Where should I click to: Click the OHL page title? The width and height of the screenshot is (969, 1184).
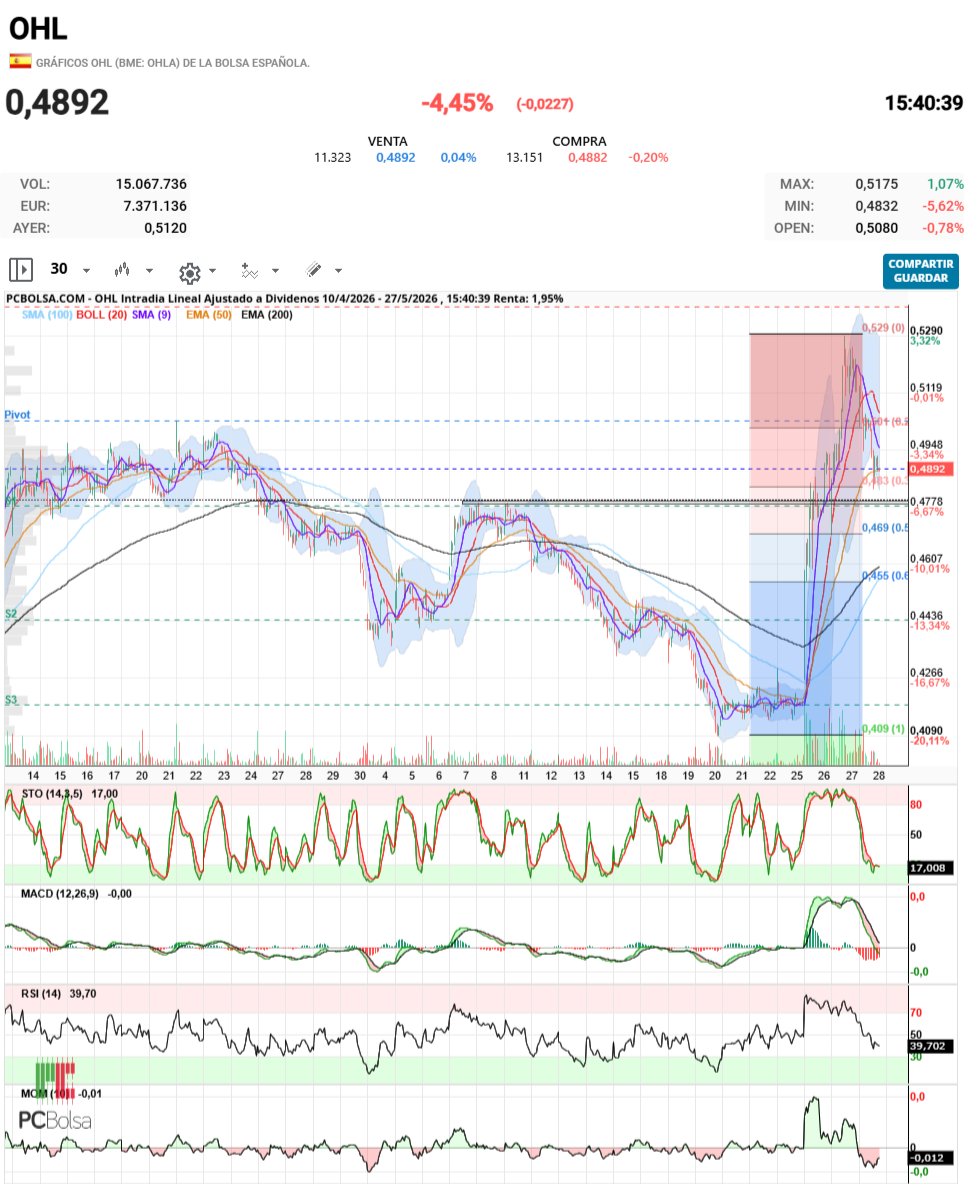click(38, 29)
